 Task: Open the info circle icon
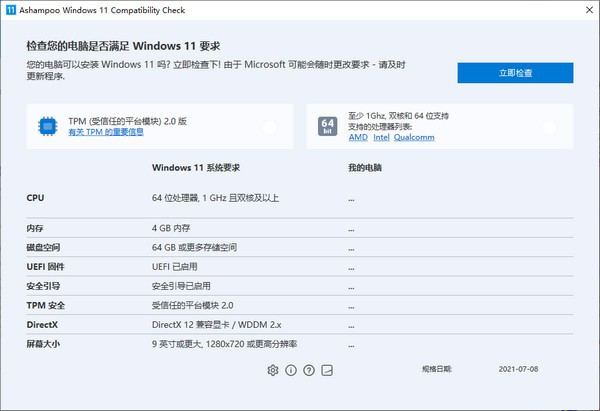[x=291, y=370]
